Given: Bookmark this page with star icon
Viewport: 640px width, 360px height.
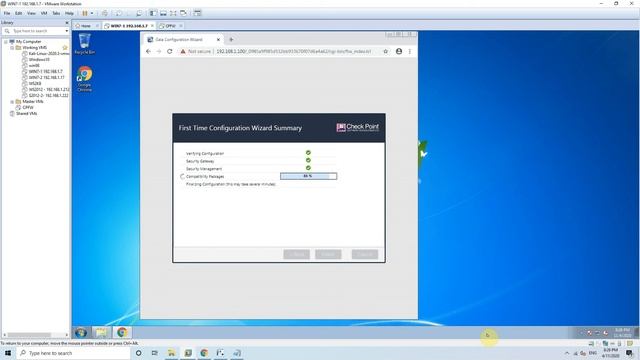Looking at the screenshot, I should [385, 51].
